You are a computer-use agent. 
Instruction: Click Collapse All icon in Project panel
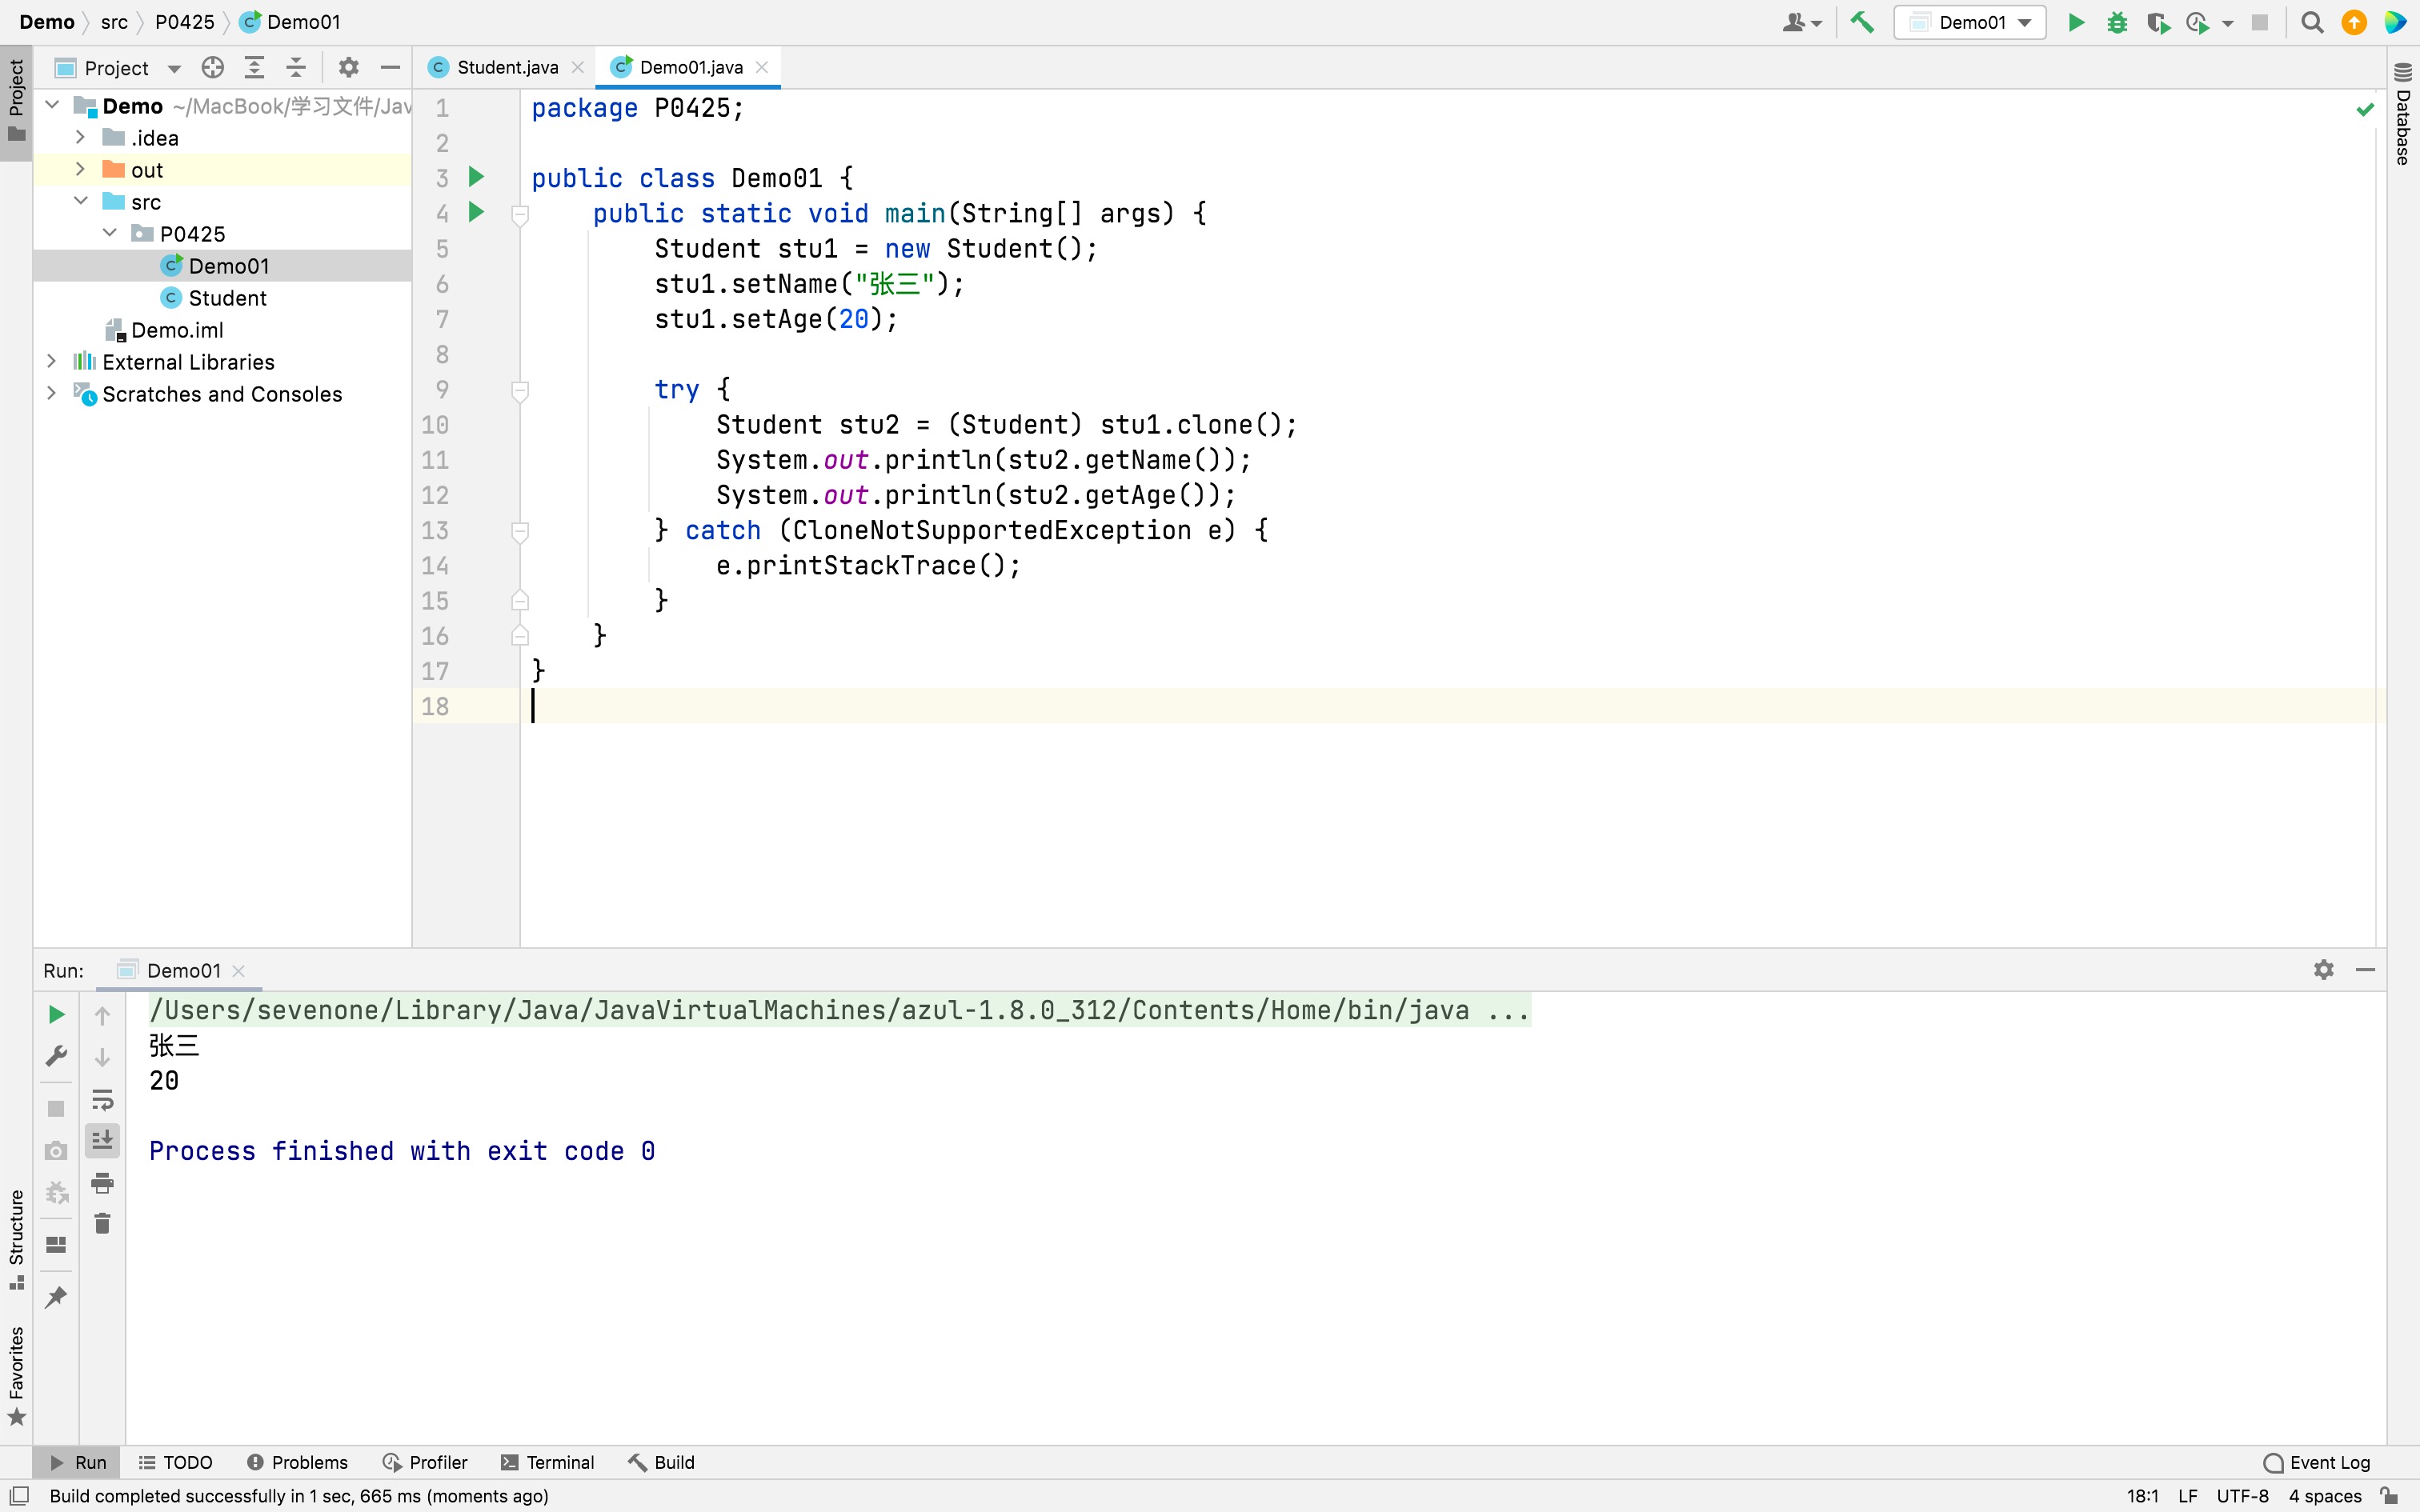296,67
